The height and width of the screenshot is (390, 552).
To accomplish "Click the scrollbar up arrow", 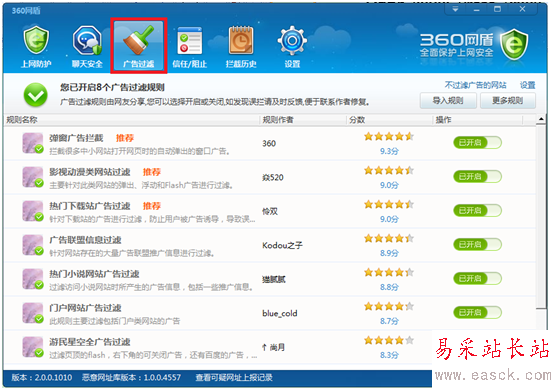I will point(541,120).
